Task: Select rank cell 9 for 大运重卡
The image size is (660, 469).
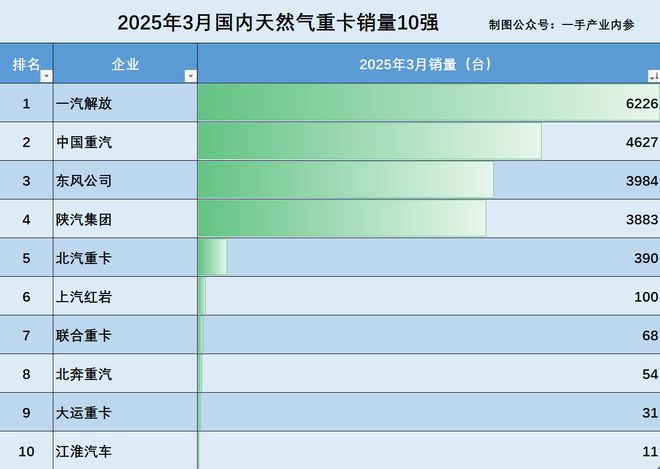Action: tap(27, 413)
